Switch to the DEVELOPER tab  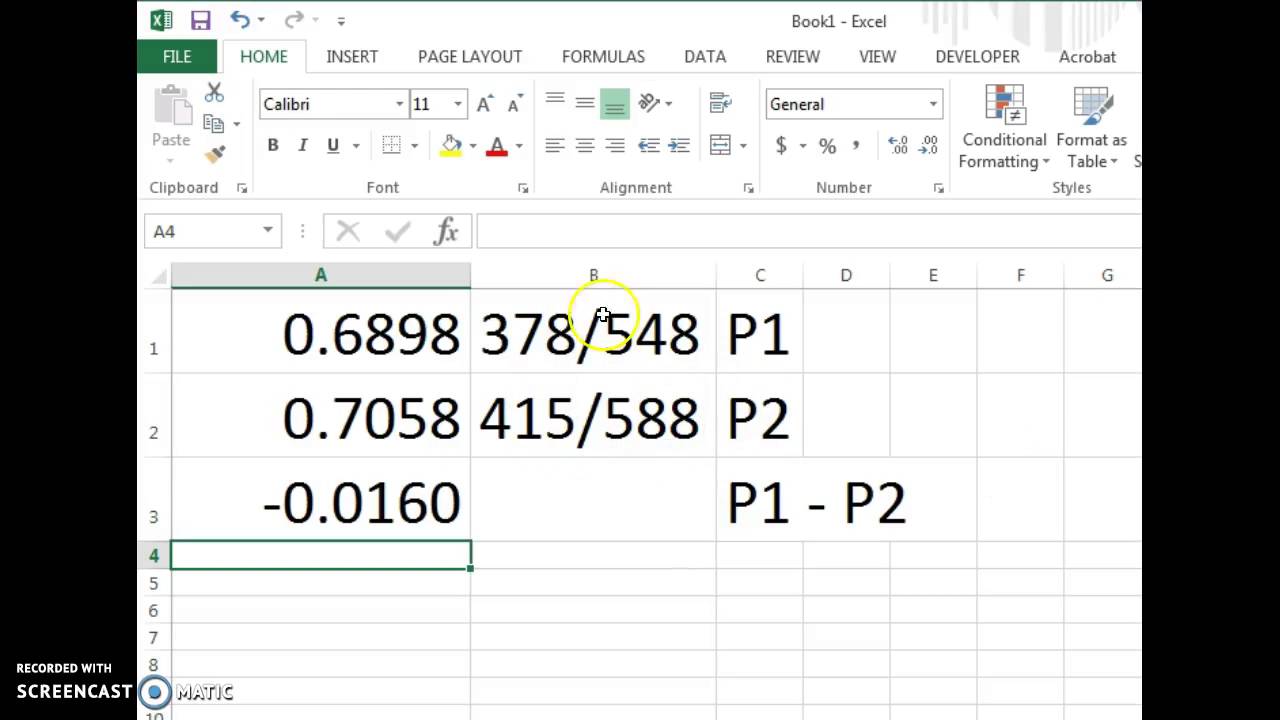tap(977, 57)
